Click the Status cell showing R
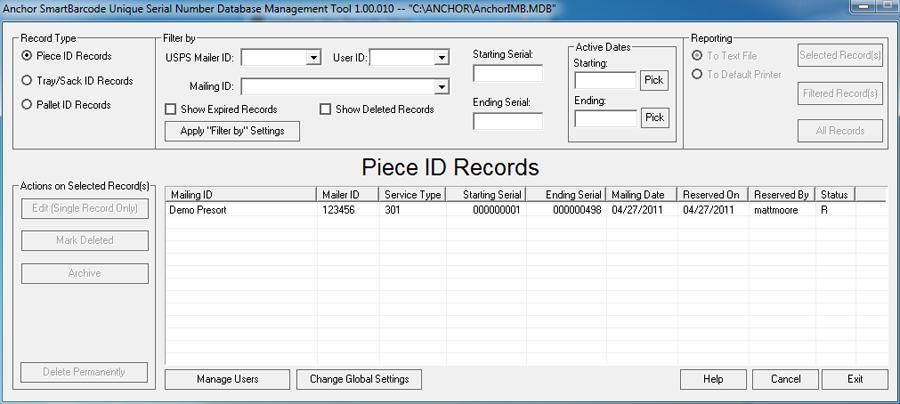 (x=824, y=210)
